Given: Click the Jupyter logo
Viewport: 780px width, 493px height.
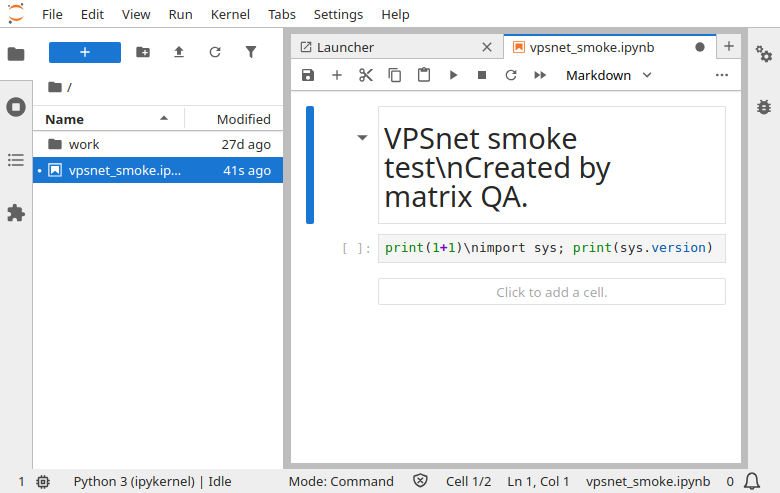Looking at the screenshot, I should [16, 14].
